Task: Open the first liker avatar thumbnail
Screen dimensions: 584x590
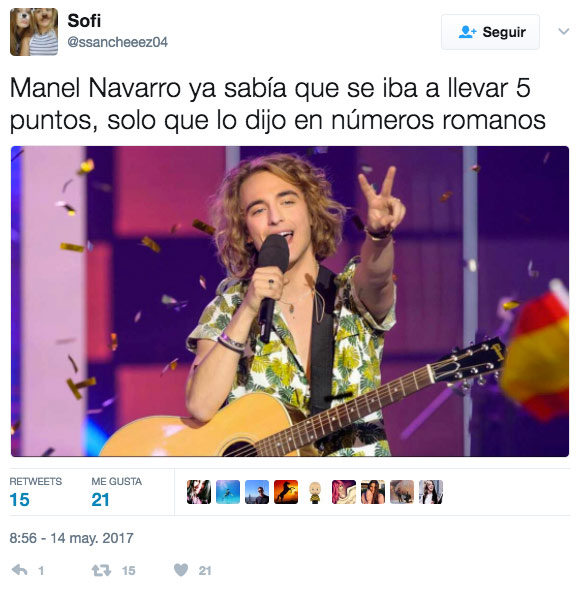Action: pyautogui.click(x=199, y=492)
